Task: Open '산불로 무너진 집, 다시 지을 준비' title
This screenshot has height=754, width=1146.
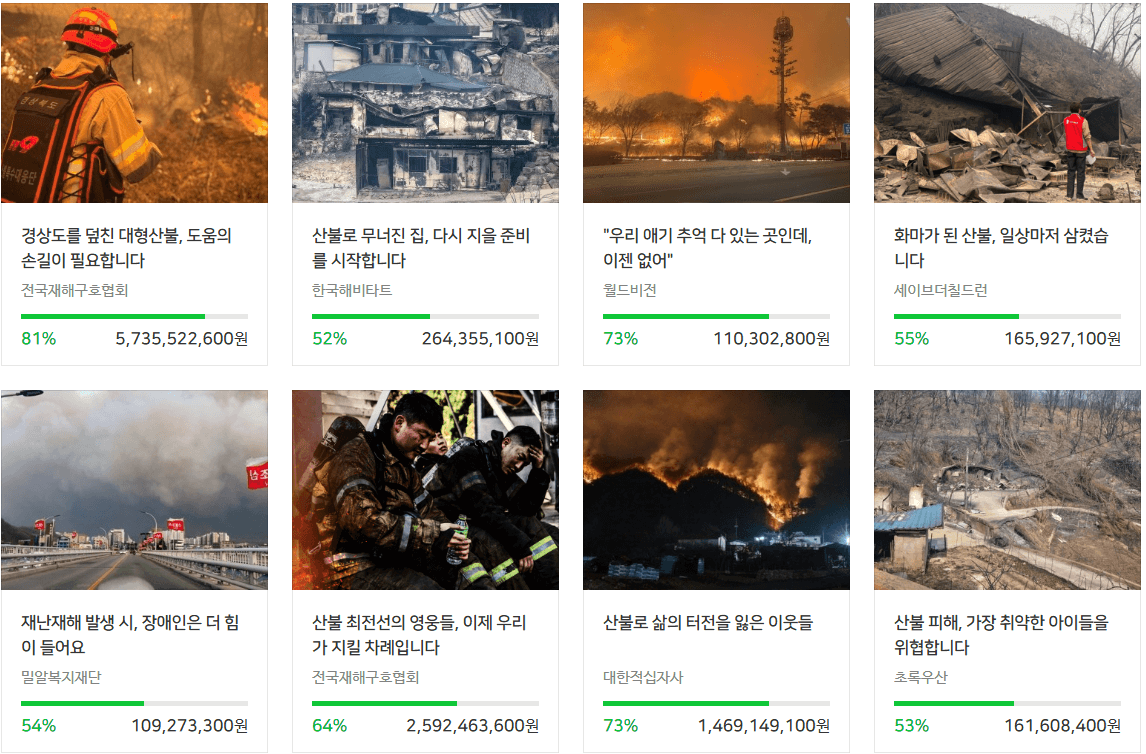Action: pos(421,248)
